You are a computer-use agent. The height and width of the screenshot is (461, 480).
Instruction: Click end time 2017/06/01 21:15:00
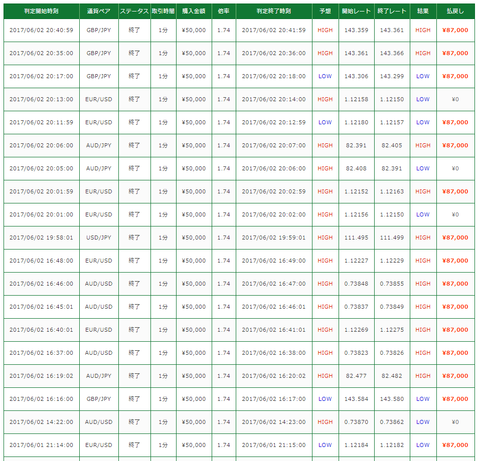point(274,445)
